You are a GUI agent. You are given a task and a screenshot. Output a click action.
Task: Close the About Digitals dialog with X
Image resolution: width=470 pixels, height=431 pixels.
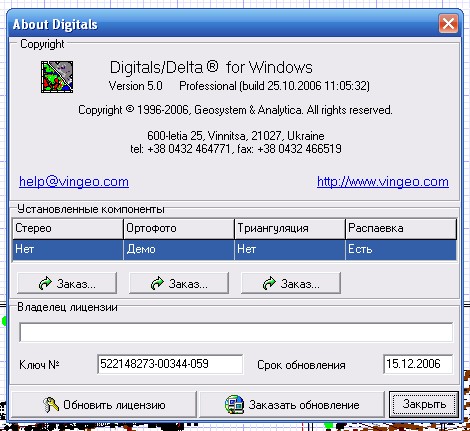pyautogui.click(x=448, y=24)
